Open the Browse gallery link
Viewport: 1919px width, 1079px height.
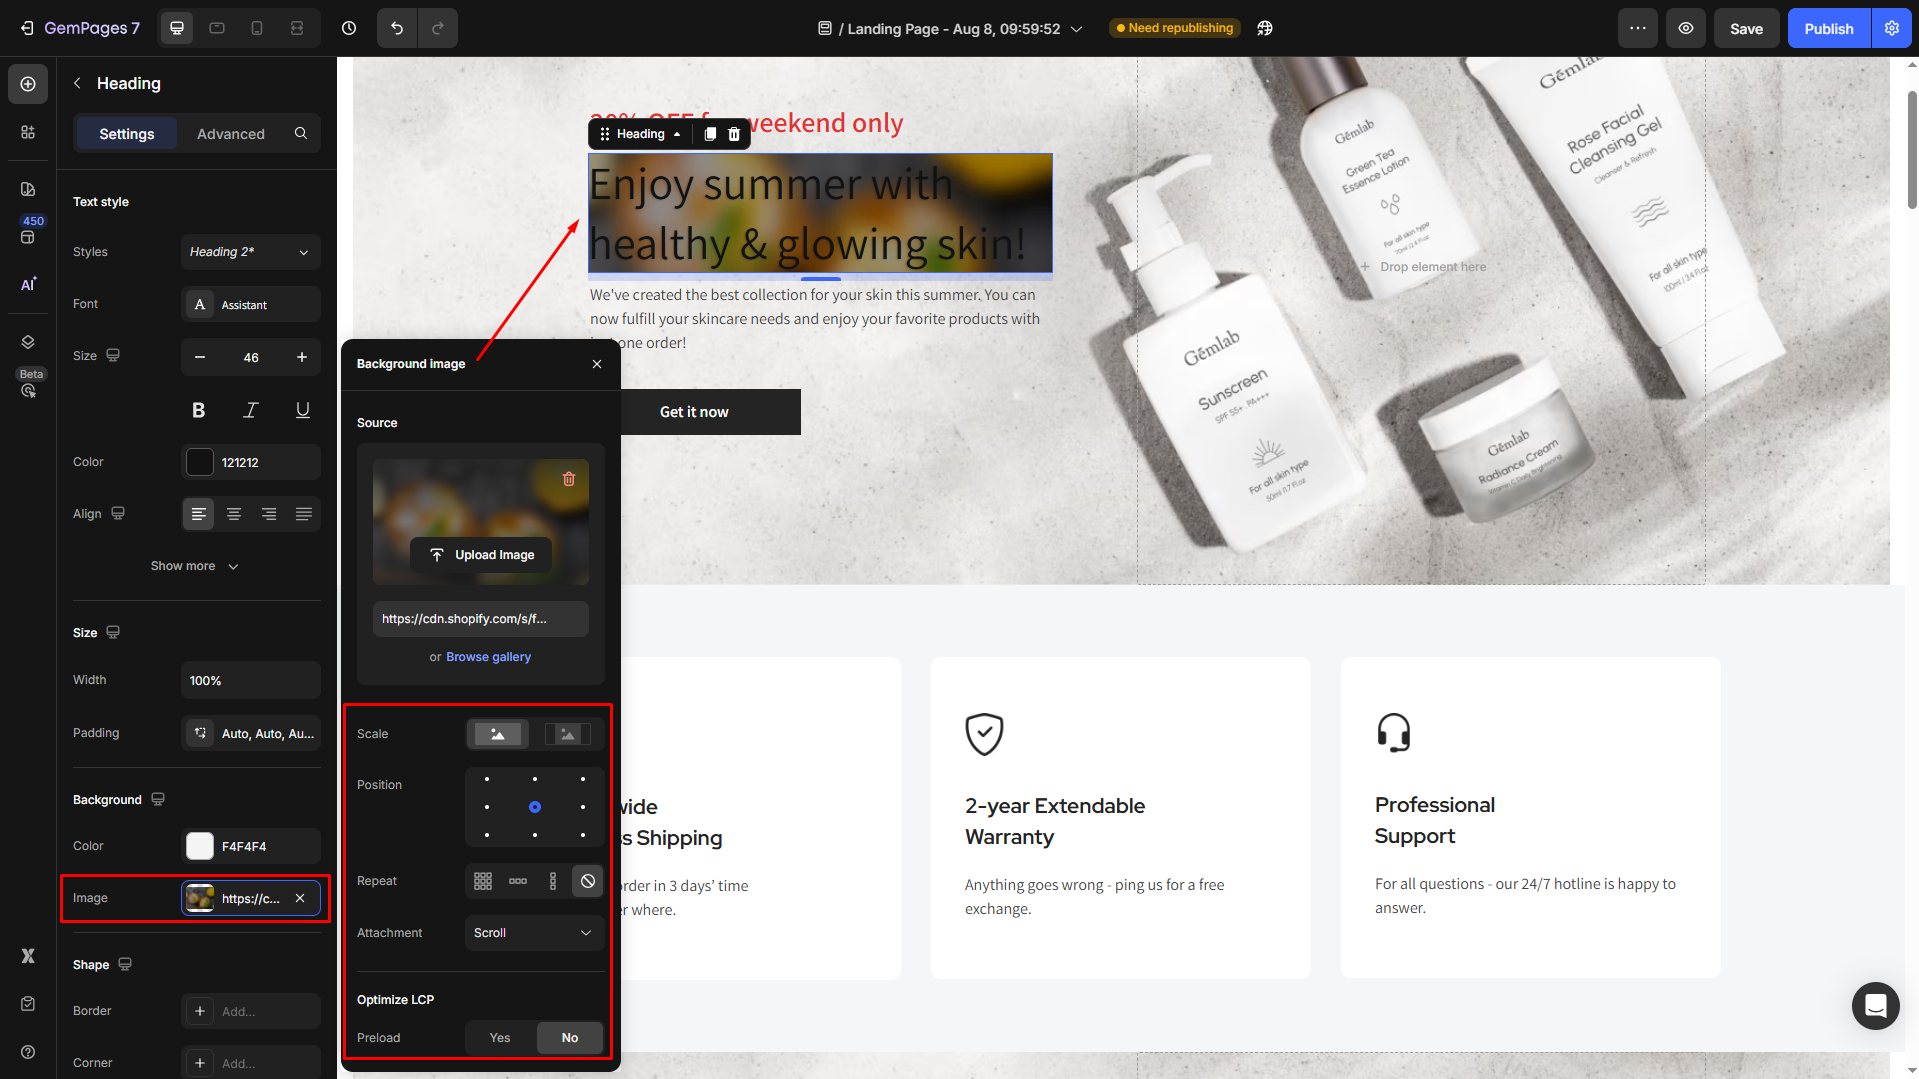point(488,657)
